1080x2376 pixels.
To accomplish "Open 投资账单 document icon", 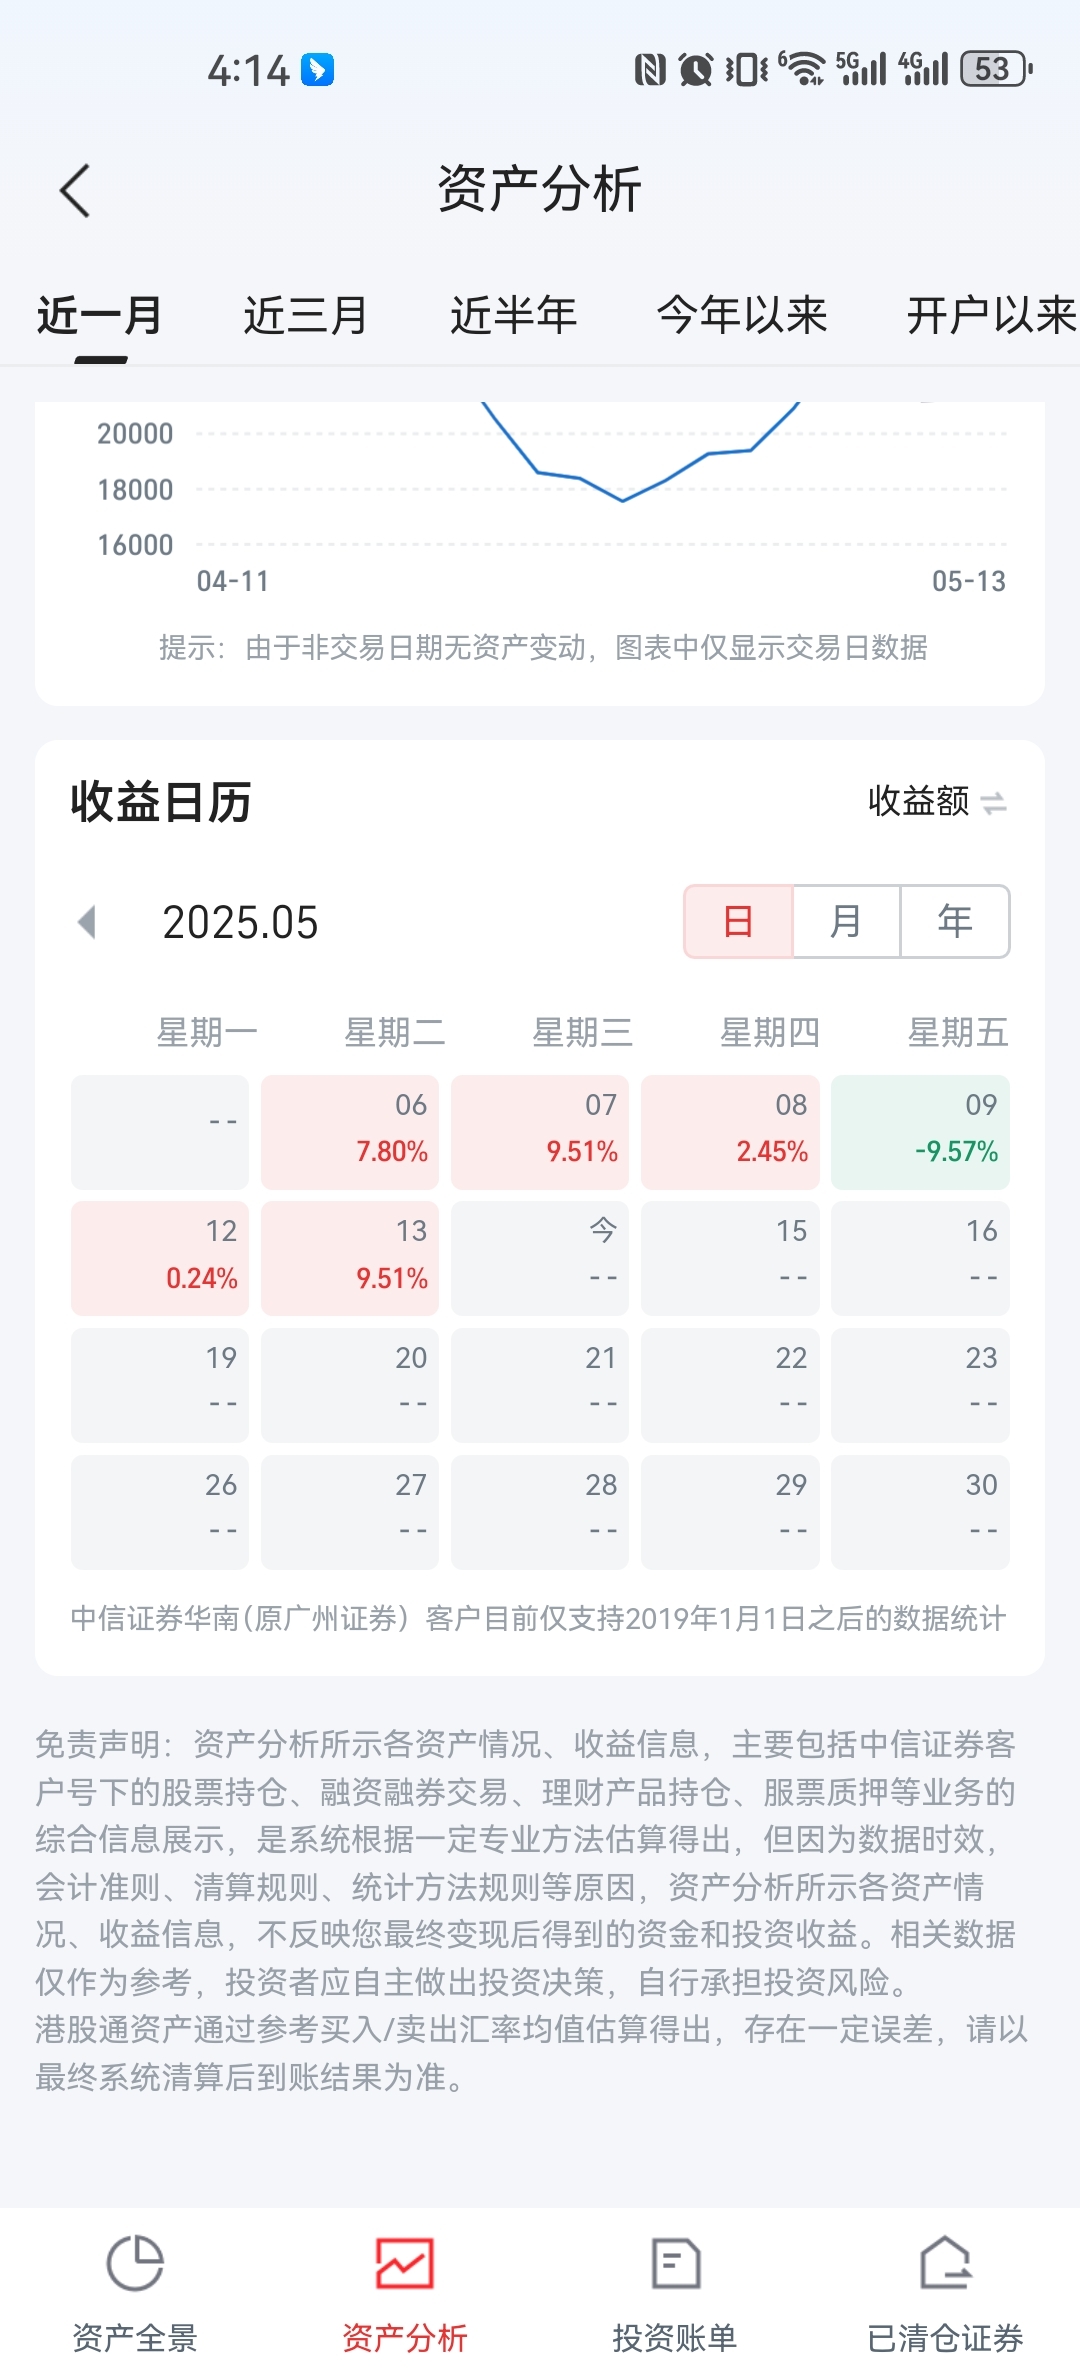I will pyautogui.click(x=675, y=2263).
